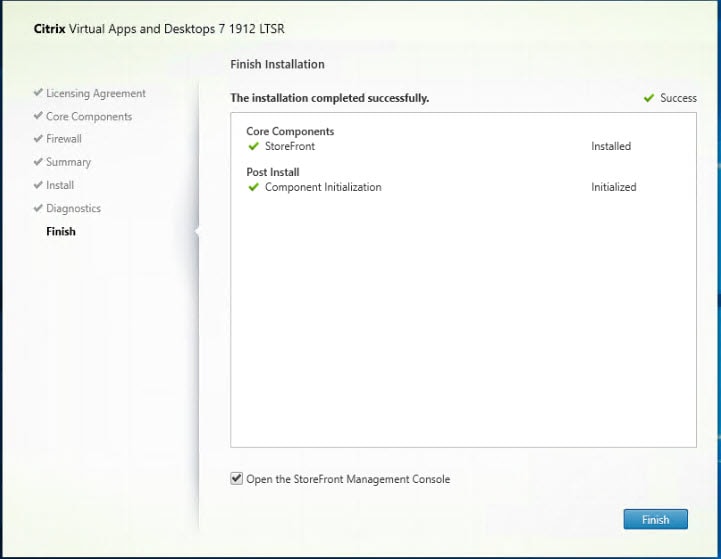Click the Install step checkmark

(x=37, y=185)
